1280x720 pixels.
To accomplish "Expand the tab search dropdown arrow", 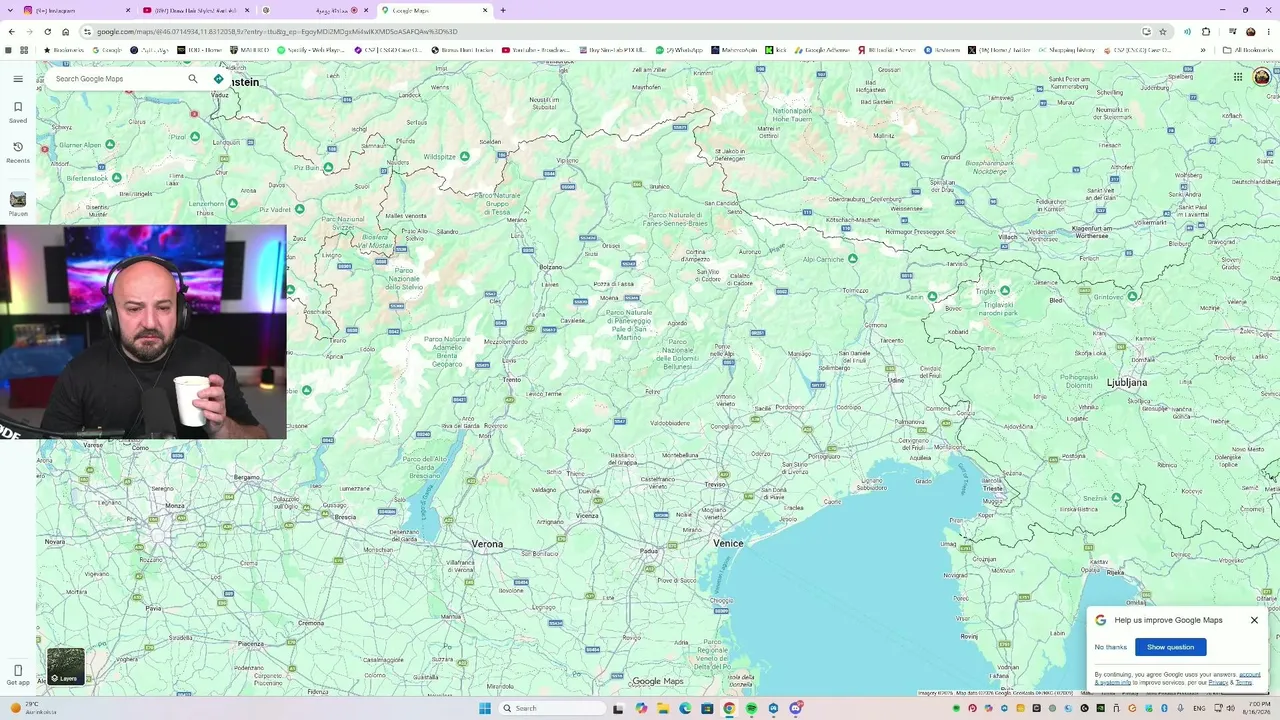I will coord(10,10).
